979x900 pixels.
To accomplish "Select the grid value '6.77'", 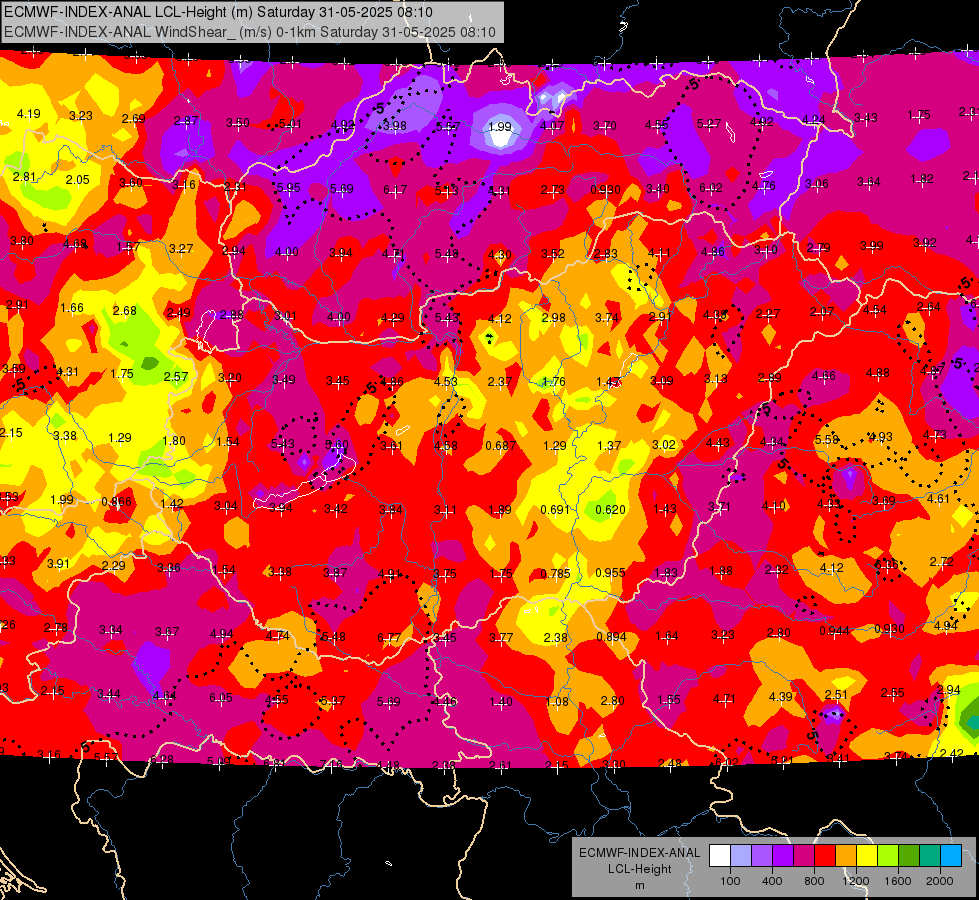I will pyautogui.click(x=389, y=638).
